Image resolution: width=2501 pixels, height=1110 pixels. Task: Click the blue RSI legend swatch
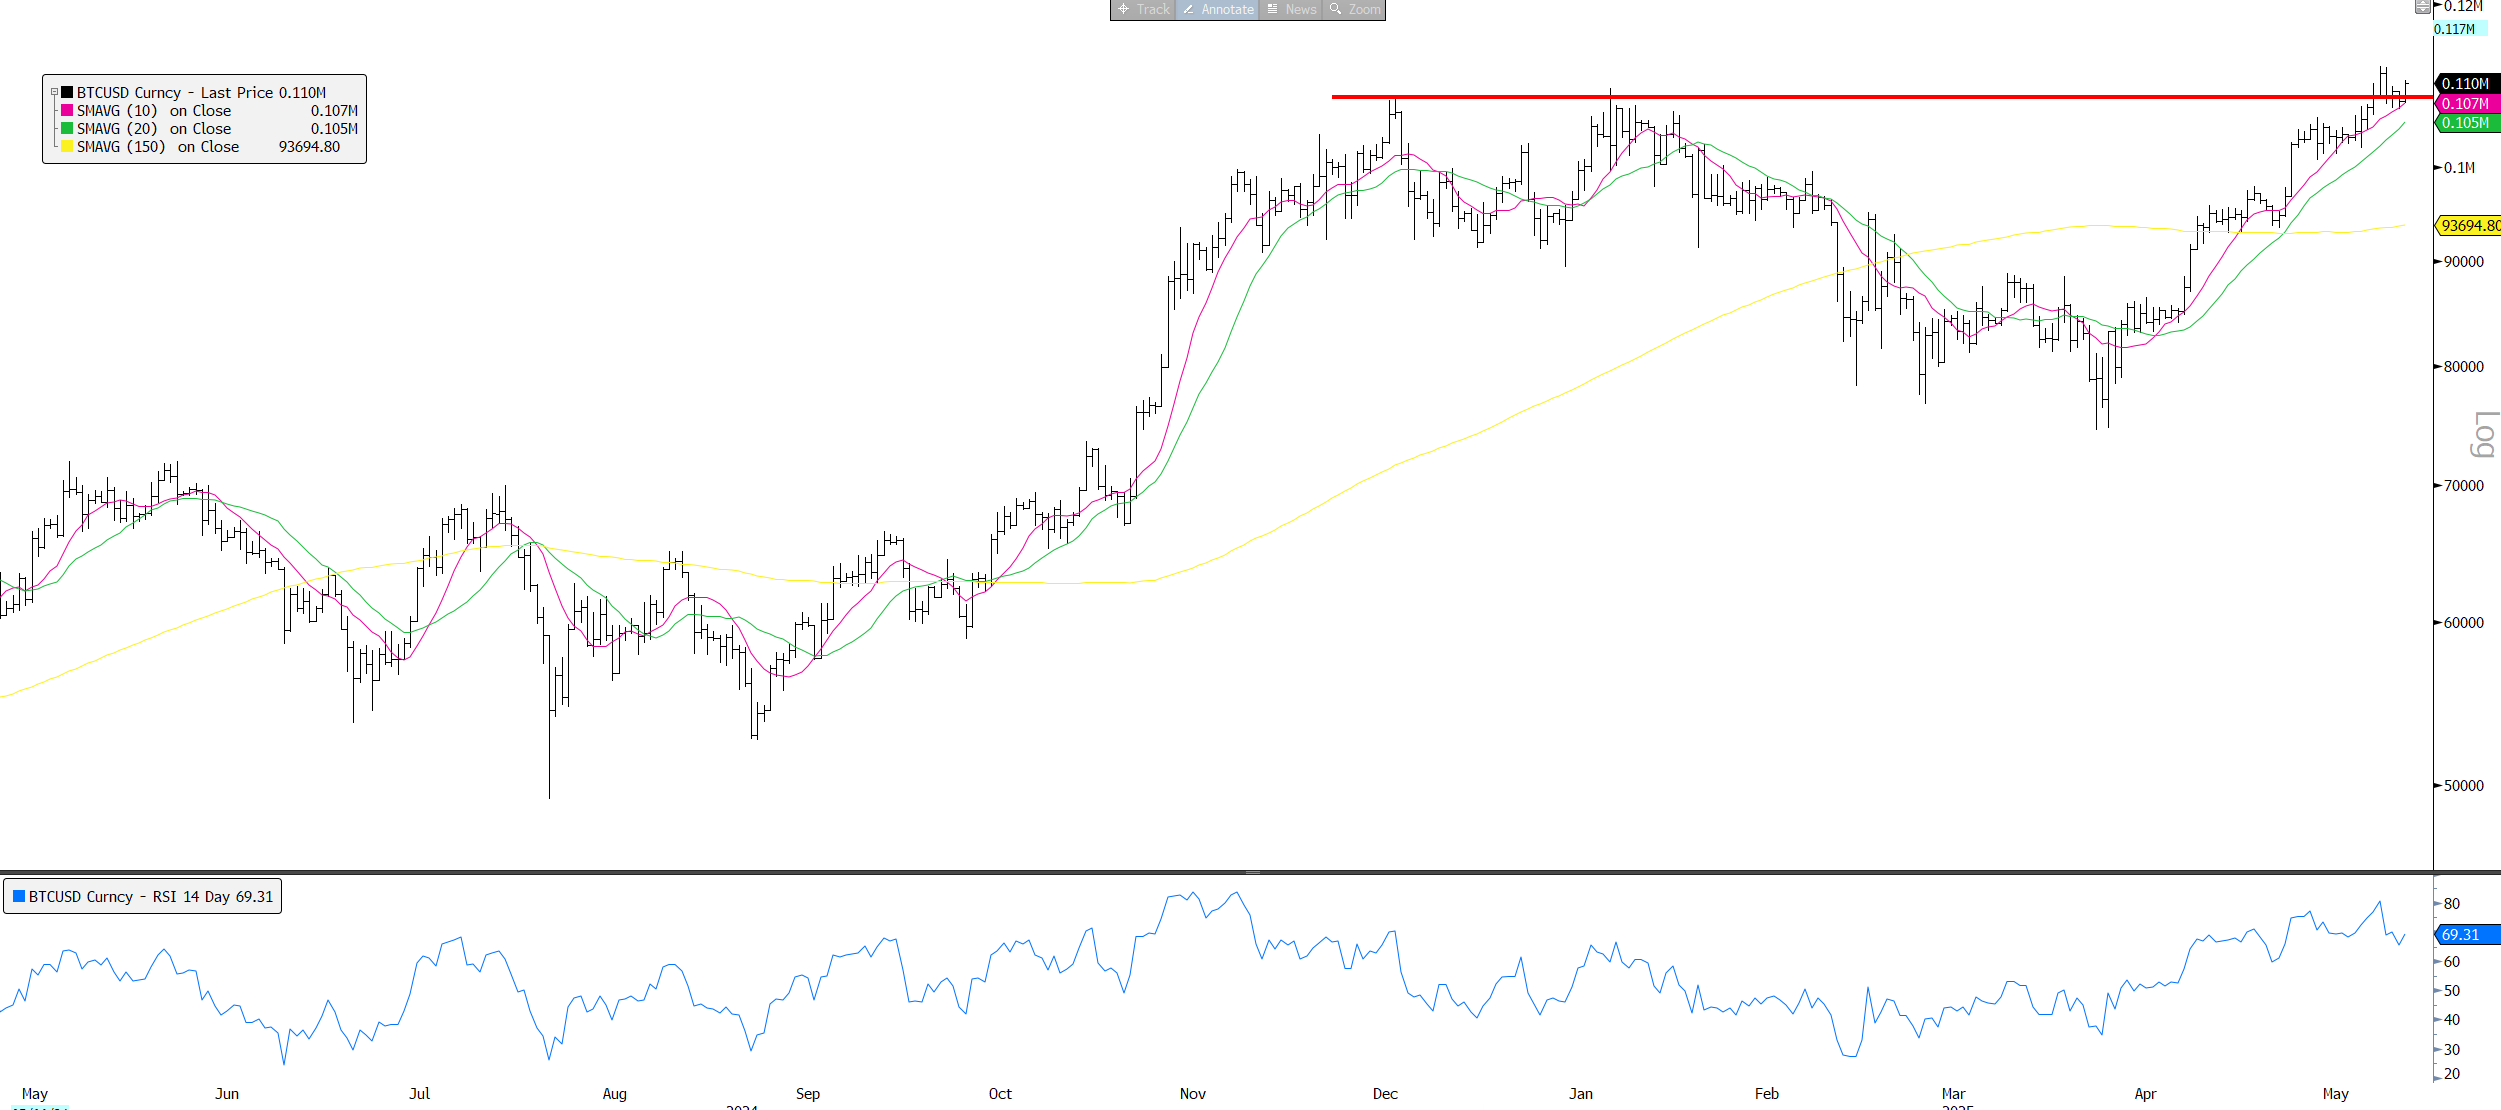tap(19, 896)
